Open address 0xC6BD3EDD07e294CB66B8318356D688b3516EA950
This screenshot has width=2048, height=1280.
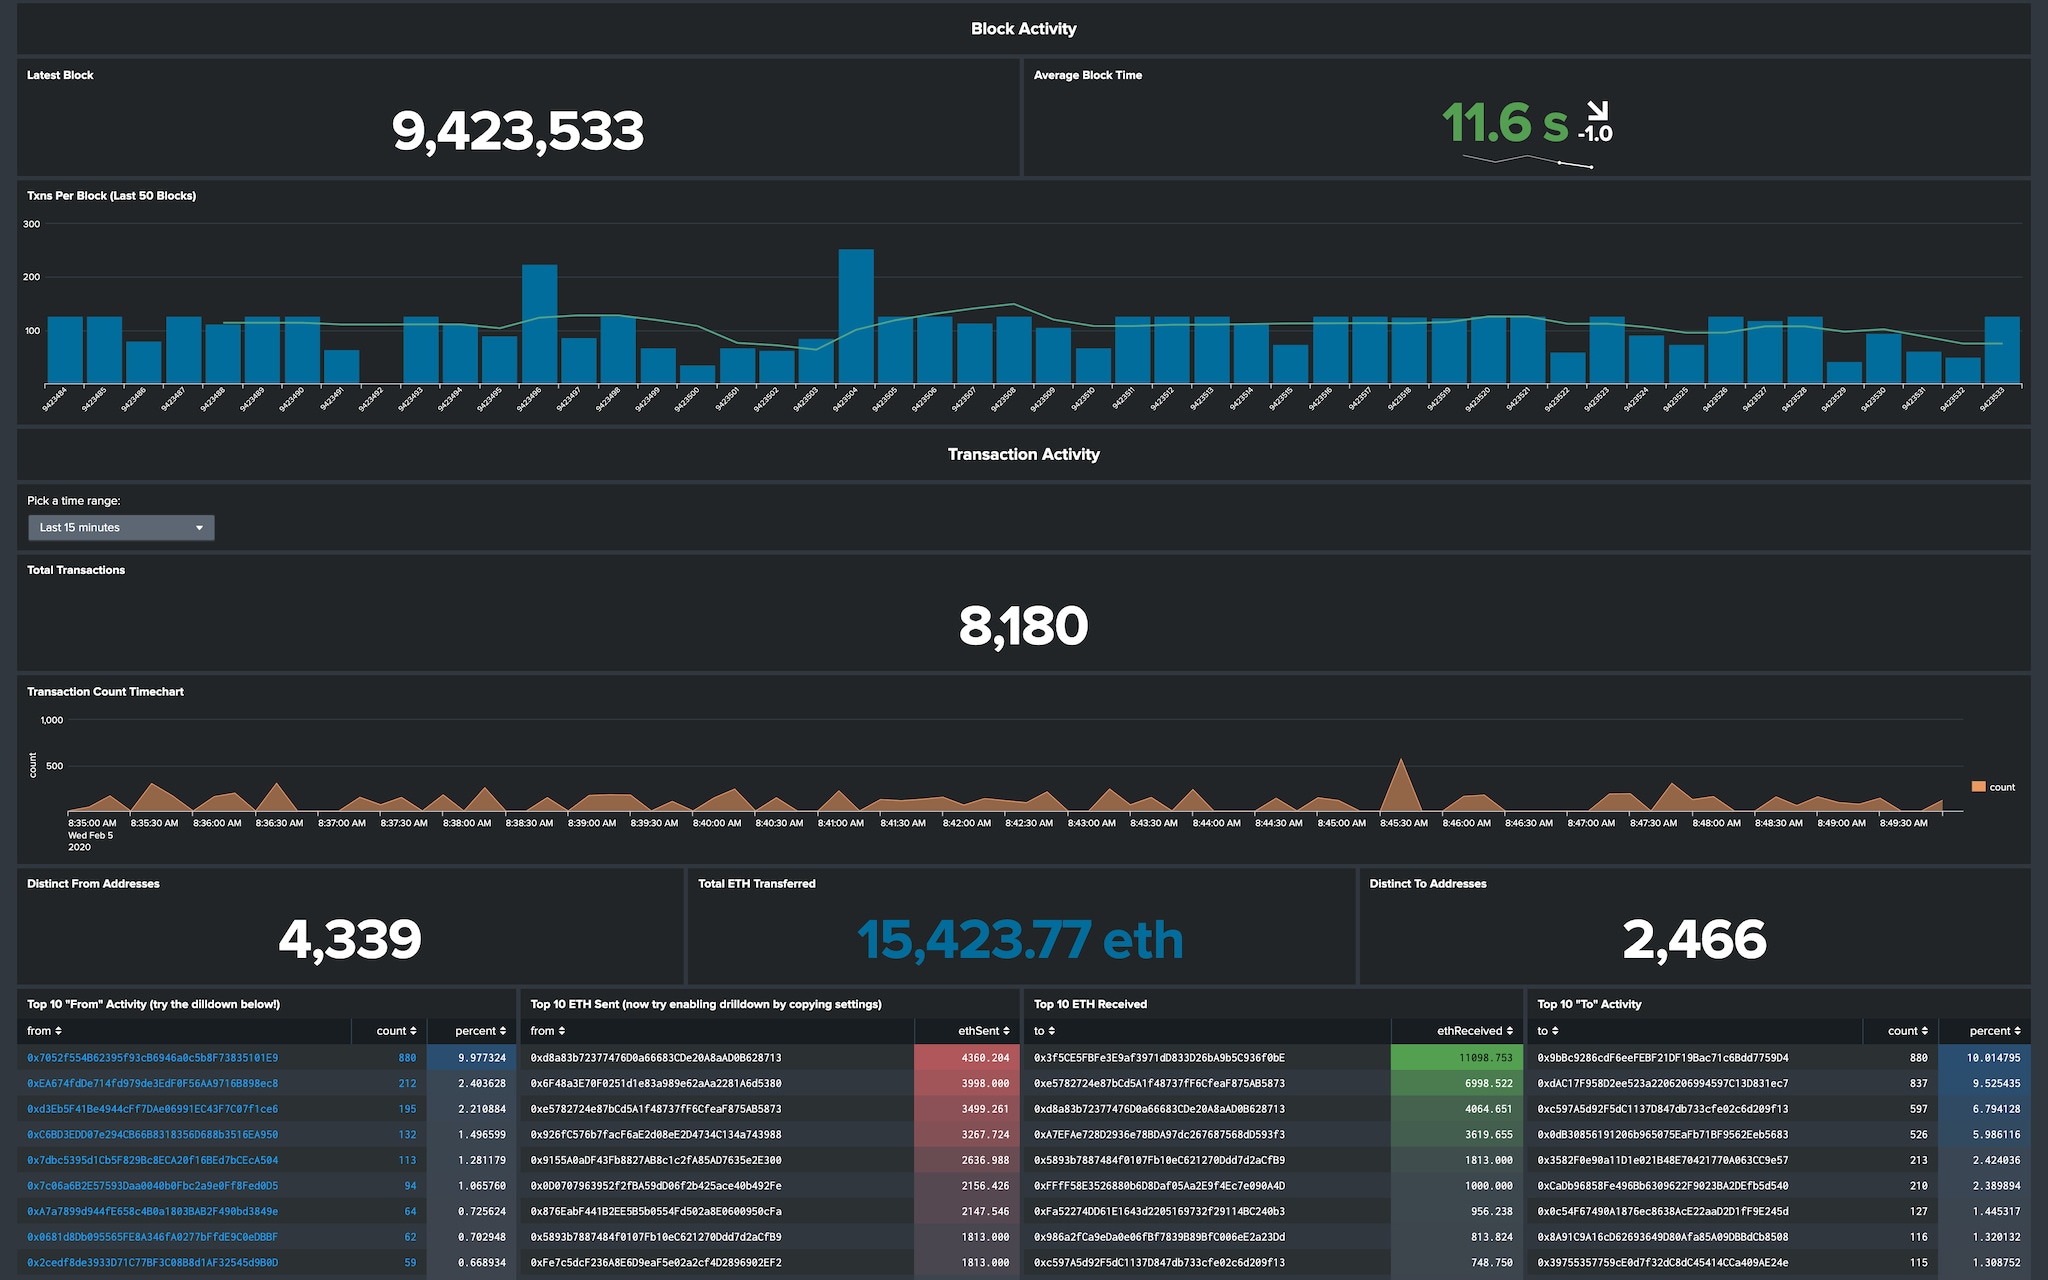click(153, 1135)
